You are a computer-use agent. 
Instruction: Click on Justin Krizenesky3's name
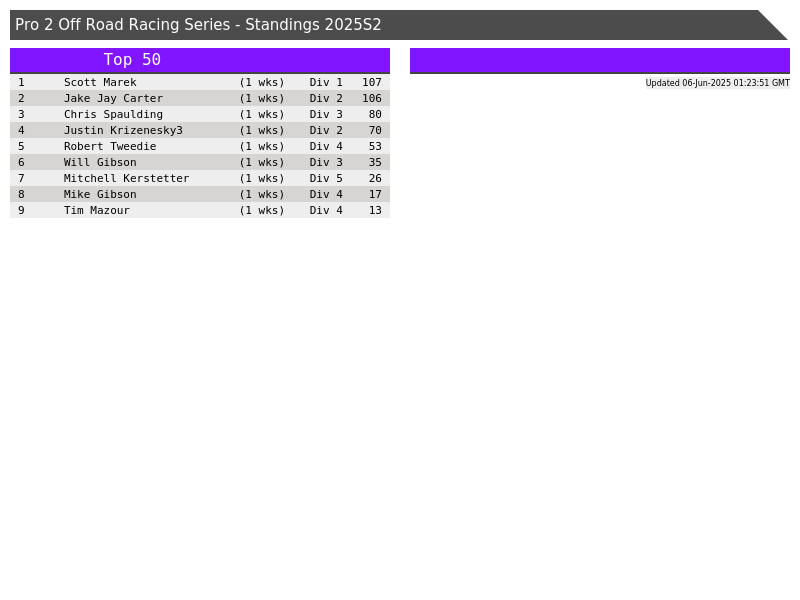click(123, 131)
